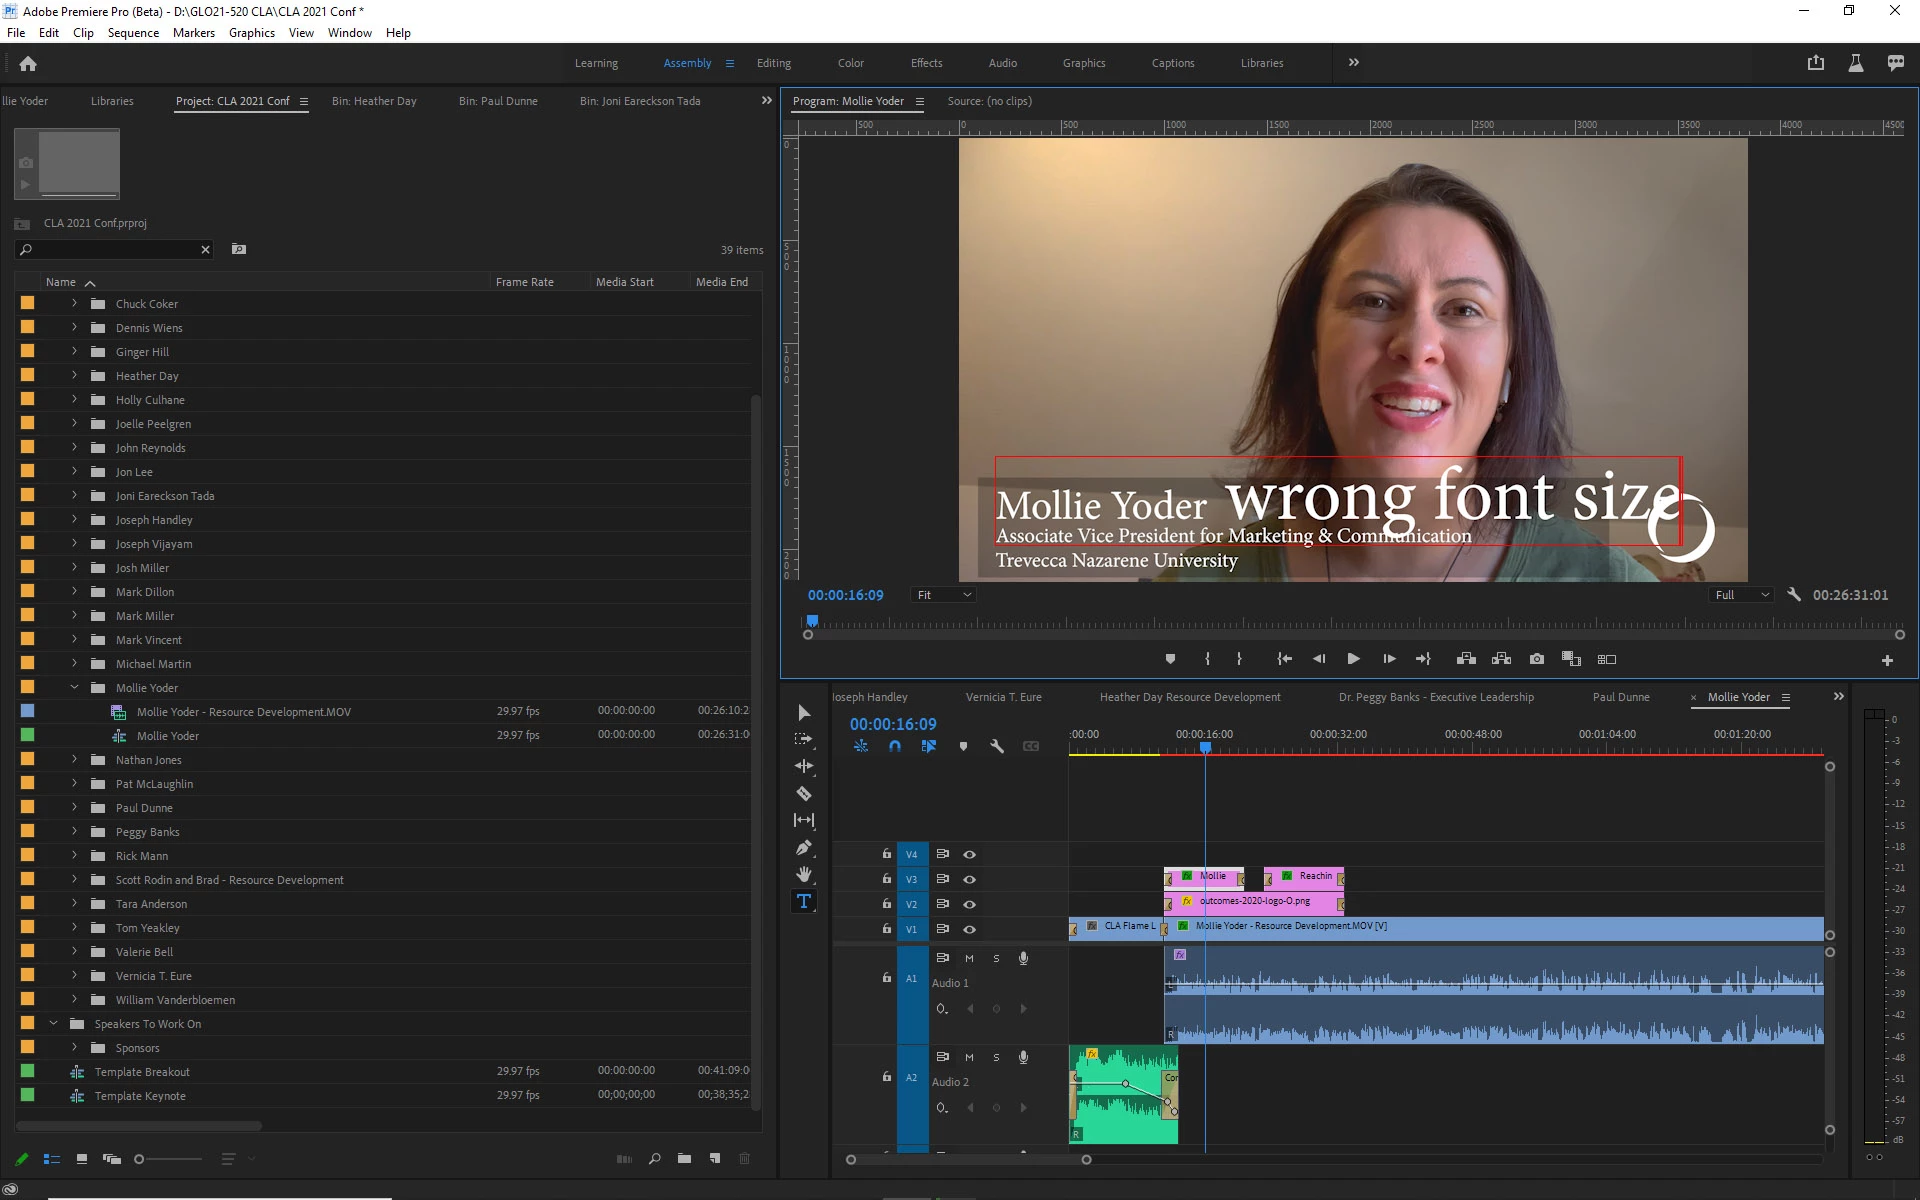
Task: Select the Razor tool
Action: pyautogui.click(x=803, y=794)
